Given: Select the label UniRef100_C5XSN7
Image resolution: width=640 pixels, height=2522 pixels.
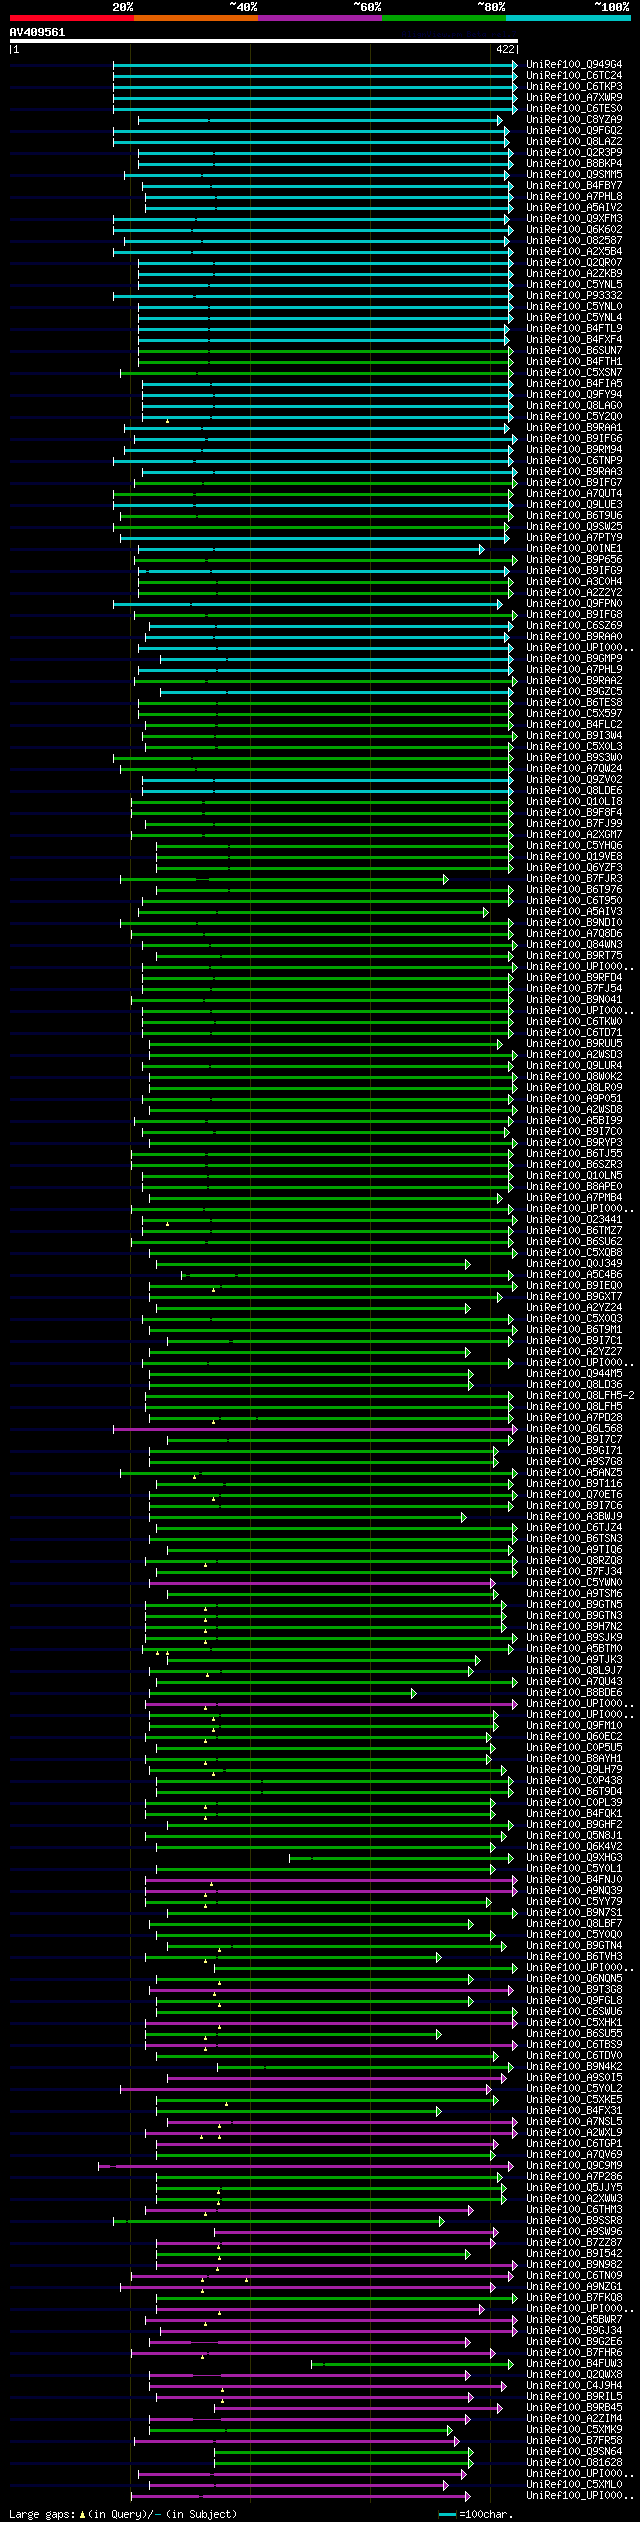Looking at the screenshot, I should (574, 373).
